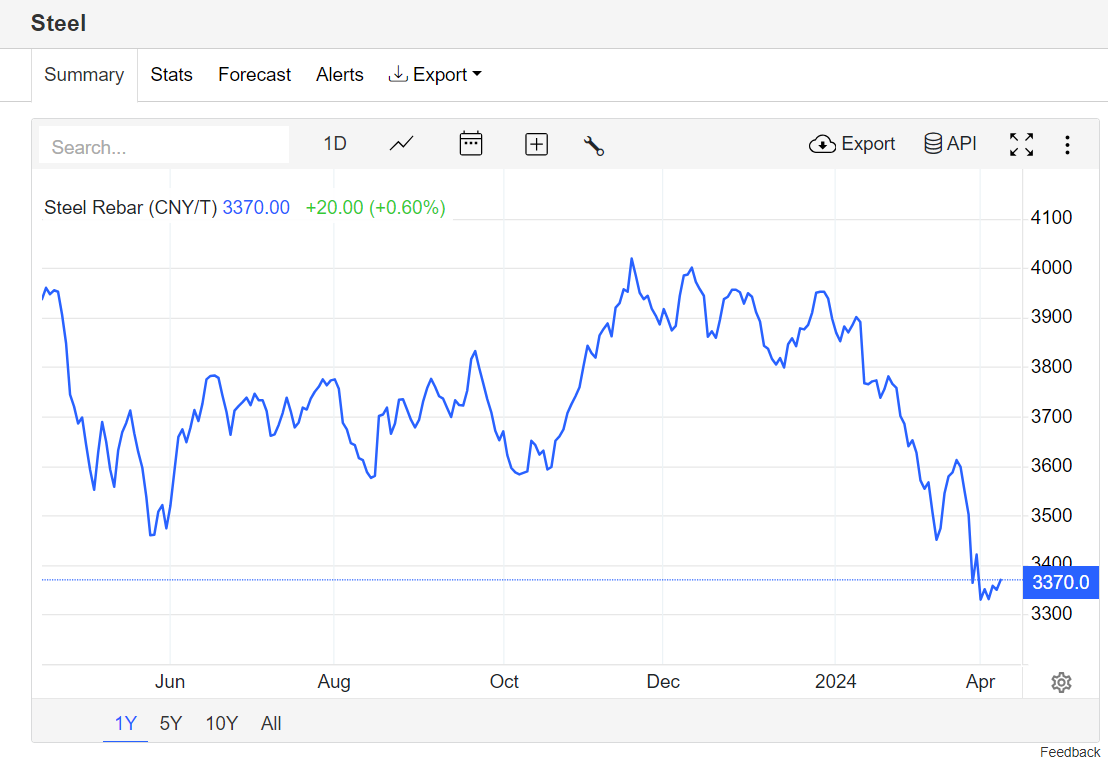Open the calendar date range picker
The image size is (1108, 781).
pos(470,144)
